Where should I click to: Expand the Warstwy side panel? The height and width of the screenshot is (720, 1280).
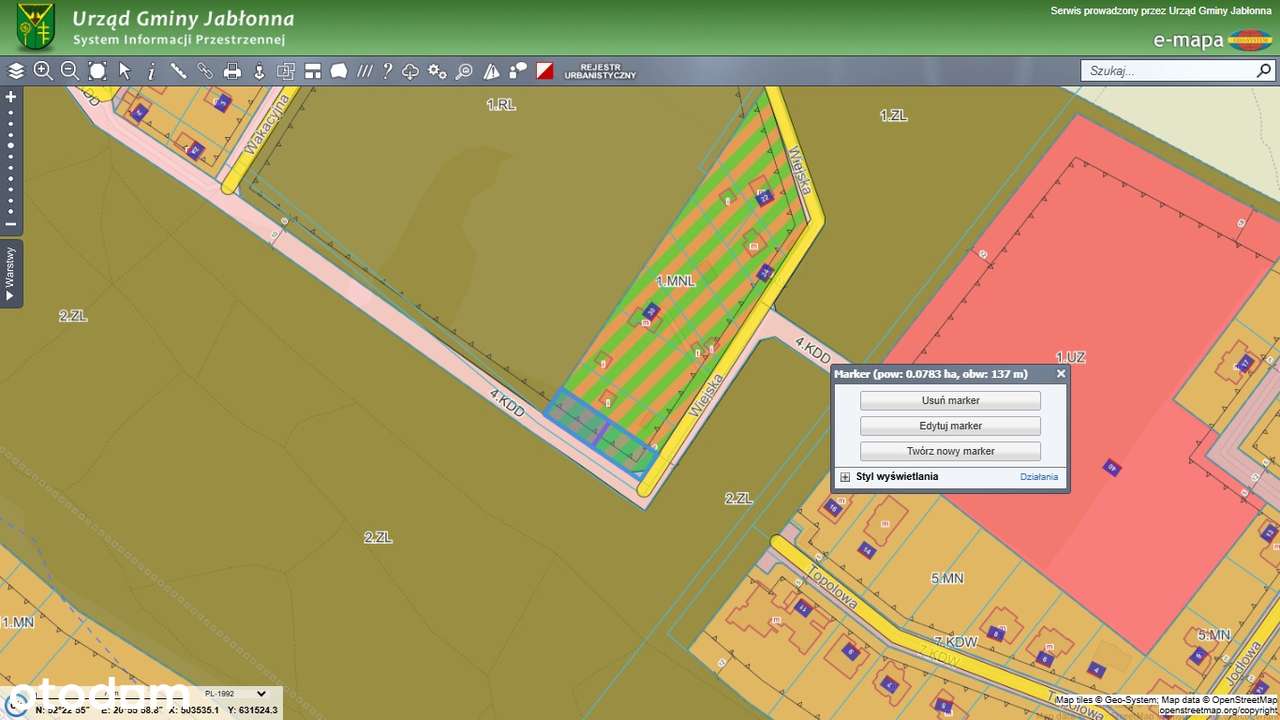[11, 274]
